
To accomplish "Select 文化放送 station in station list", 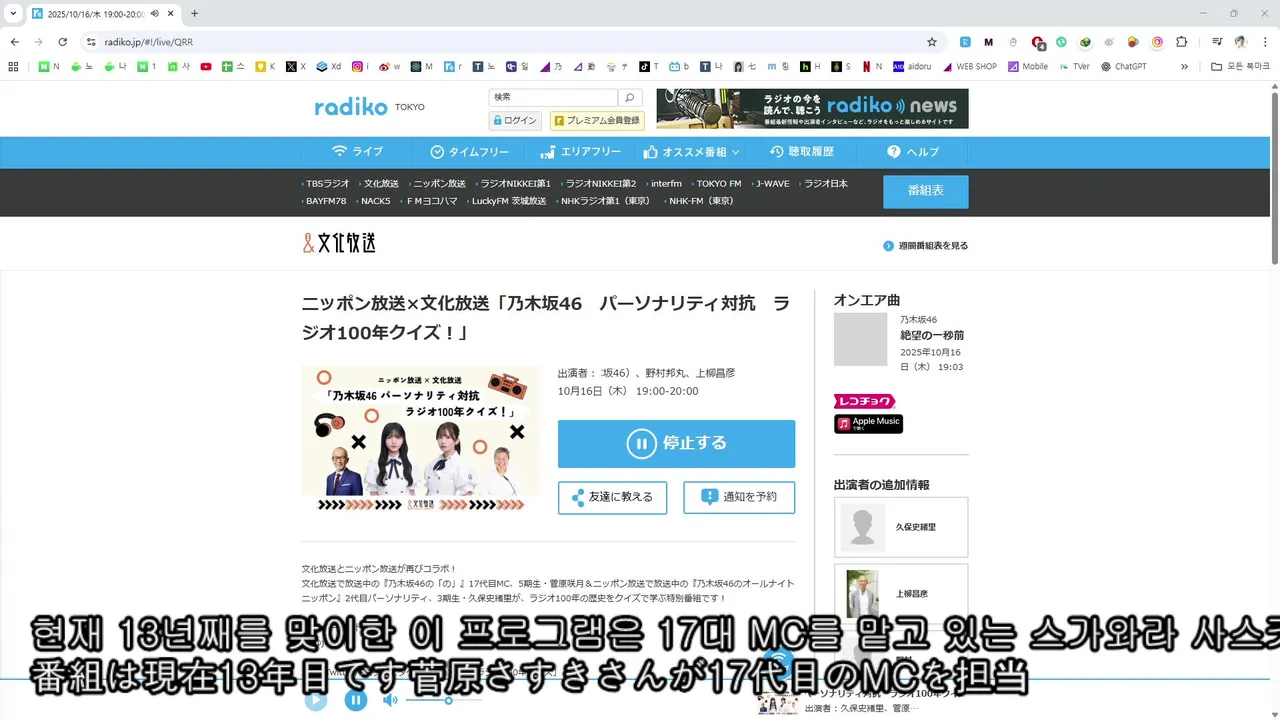I will (x=380, y=184).
